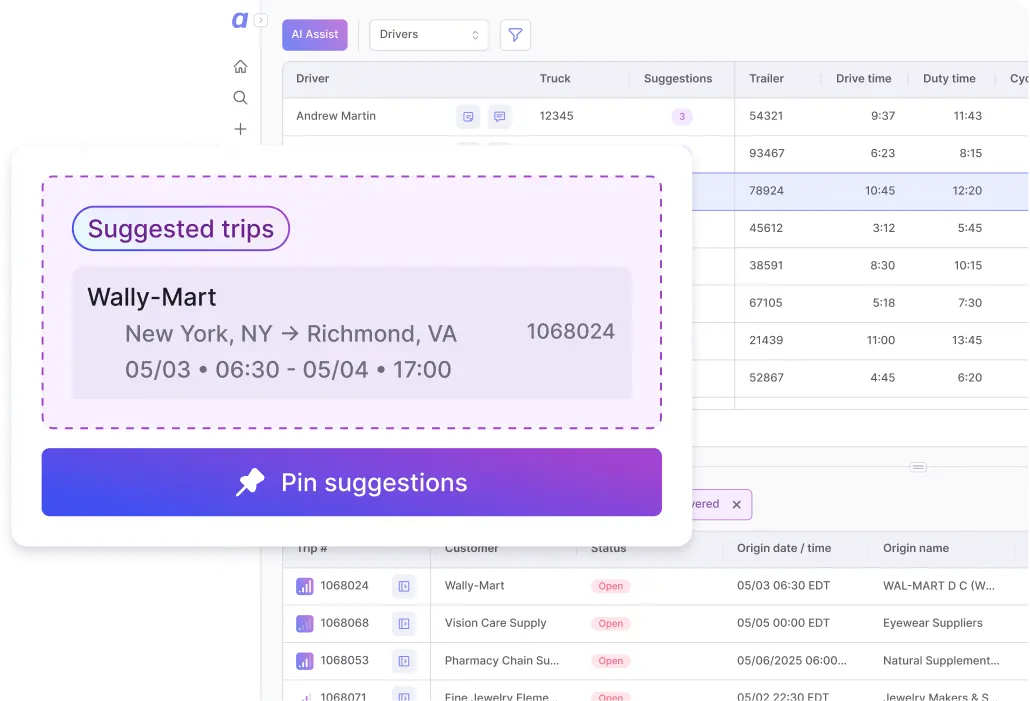The height and width of the screenshot is (701, 1030).
Task: Open chart icon for trip 1068068
Action: [x=304, y=623]
